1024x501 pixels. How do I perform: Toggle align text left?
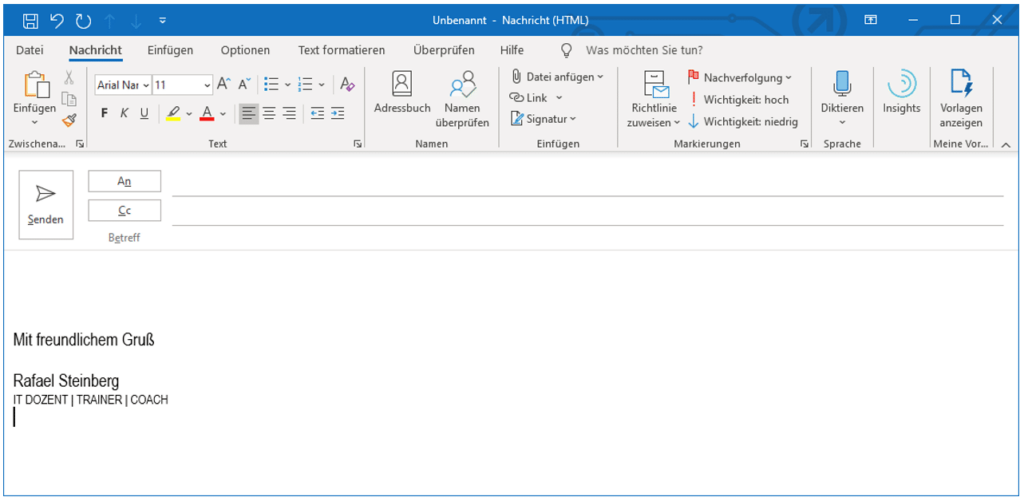click(248, 114)
